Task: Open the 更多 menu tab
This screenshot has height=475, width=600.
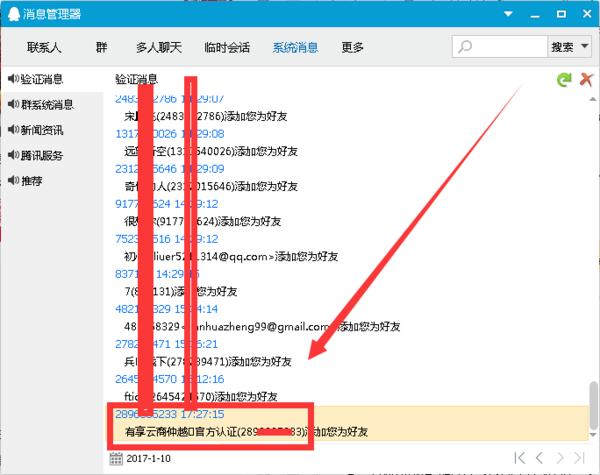Action: pos(352,47)
